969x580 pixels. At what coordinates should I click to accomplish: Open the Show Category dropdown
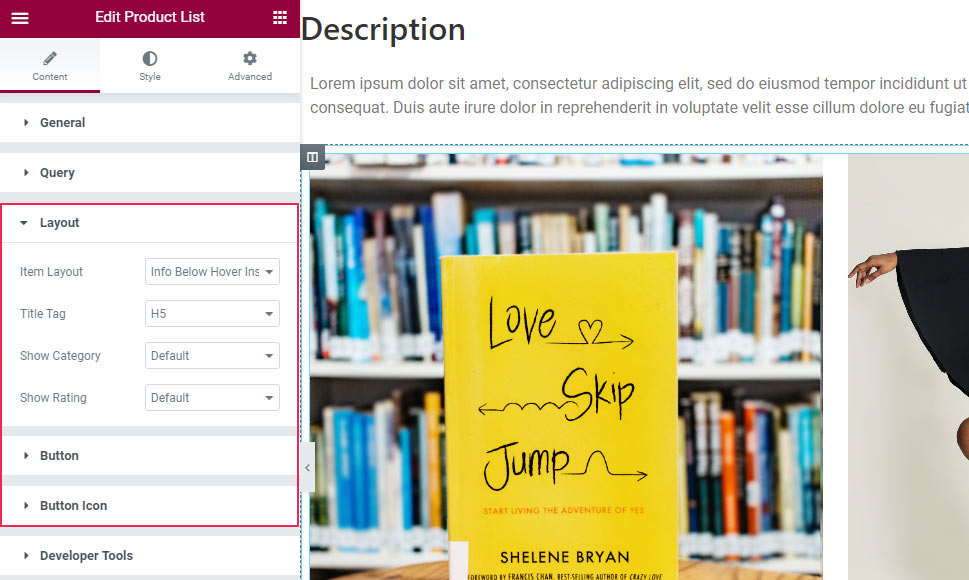pos(212,356)
